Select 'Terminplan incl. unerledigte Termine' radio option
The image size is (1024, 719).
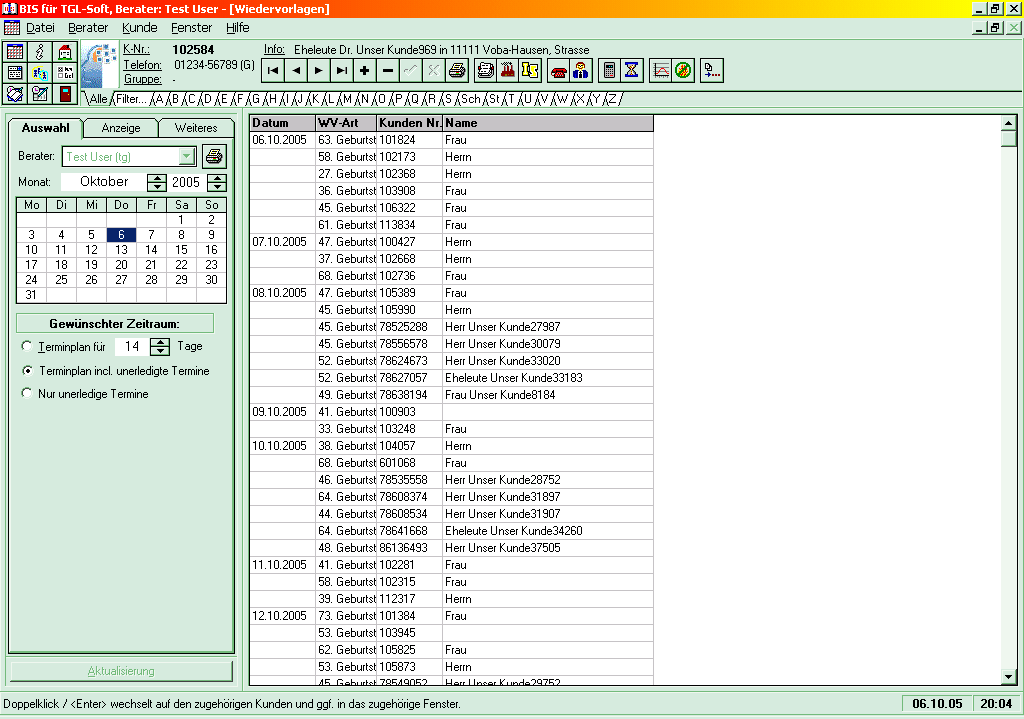(x=27, y=370)
